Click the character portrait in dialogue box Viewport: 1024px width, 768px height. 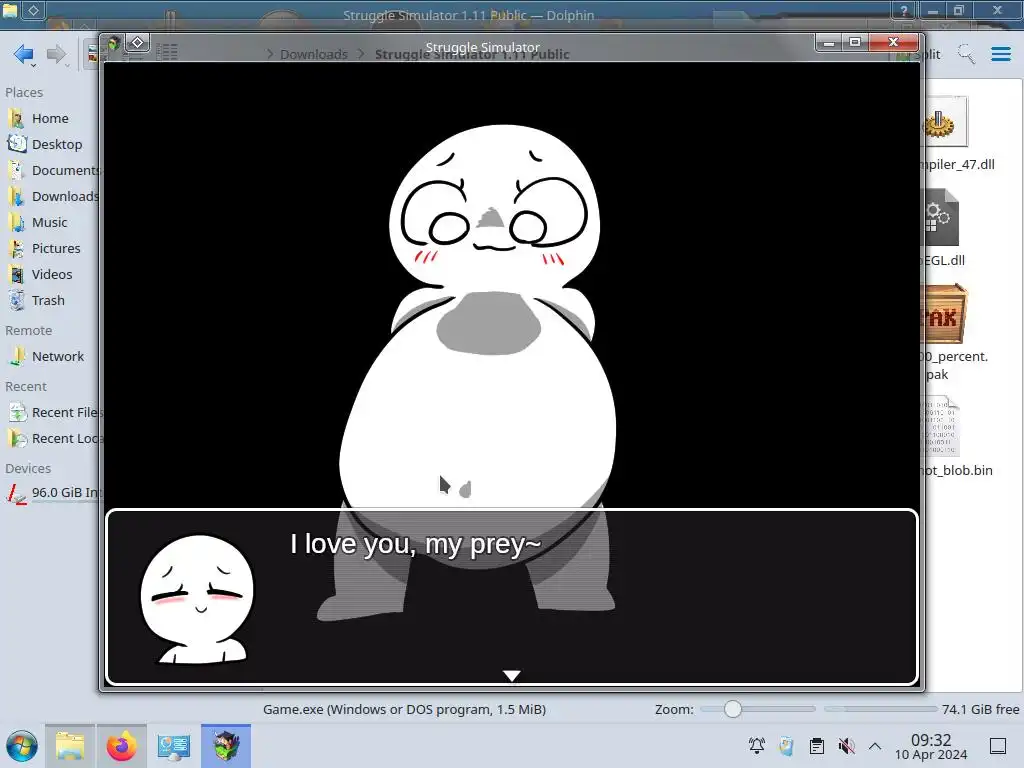coord(197,600)
